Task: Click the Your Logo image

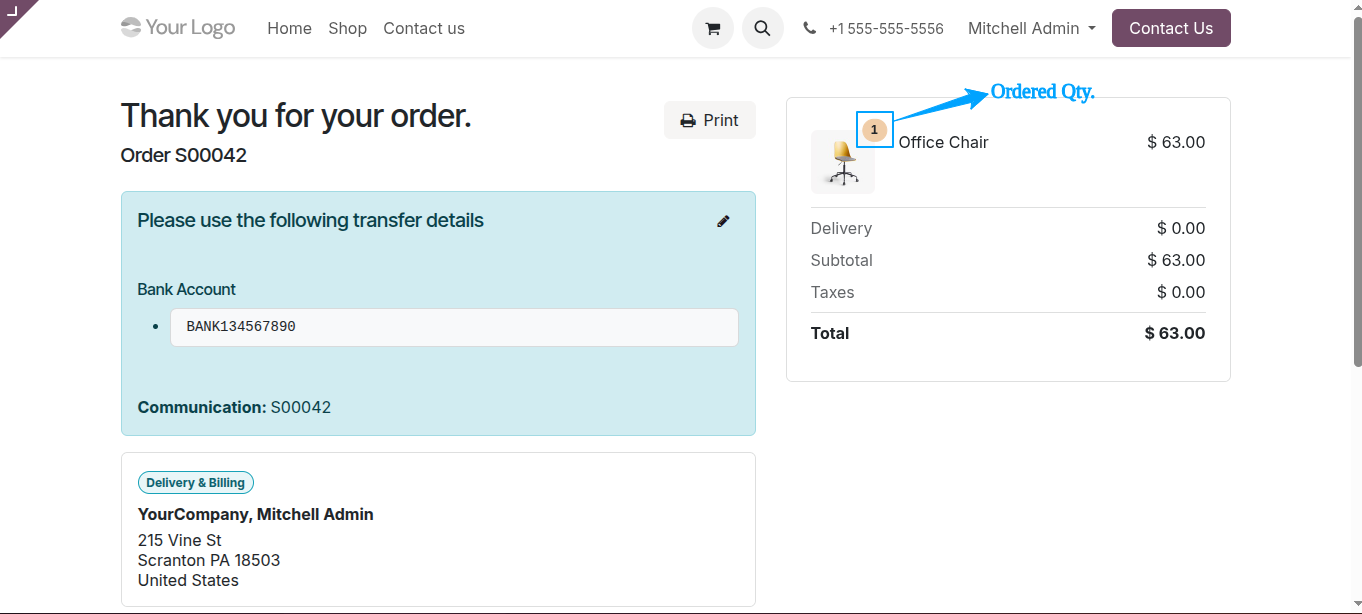Action: coord(178,28)
